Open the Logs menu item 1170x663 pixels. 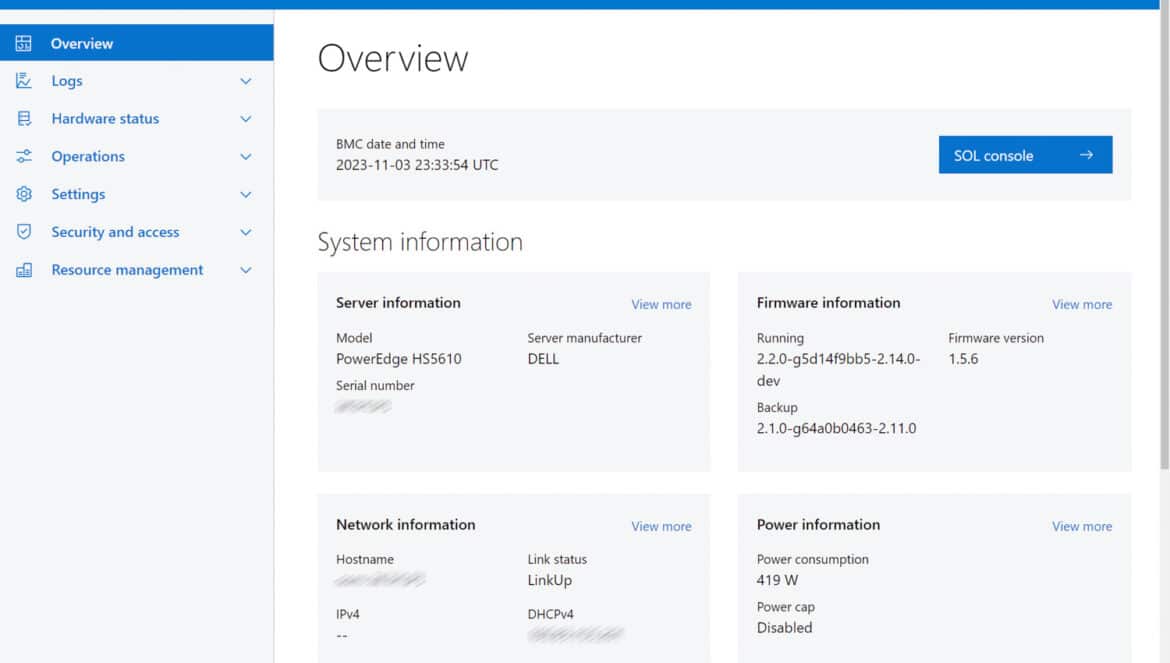[137, 81]
